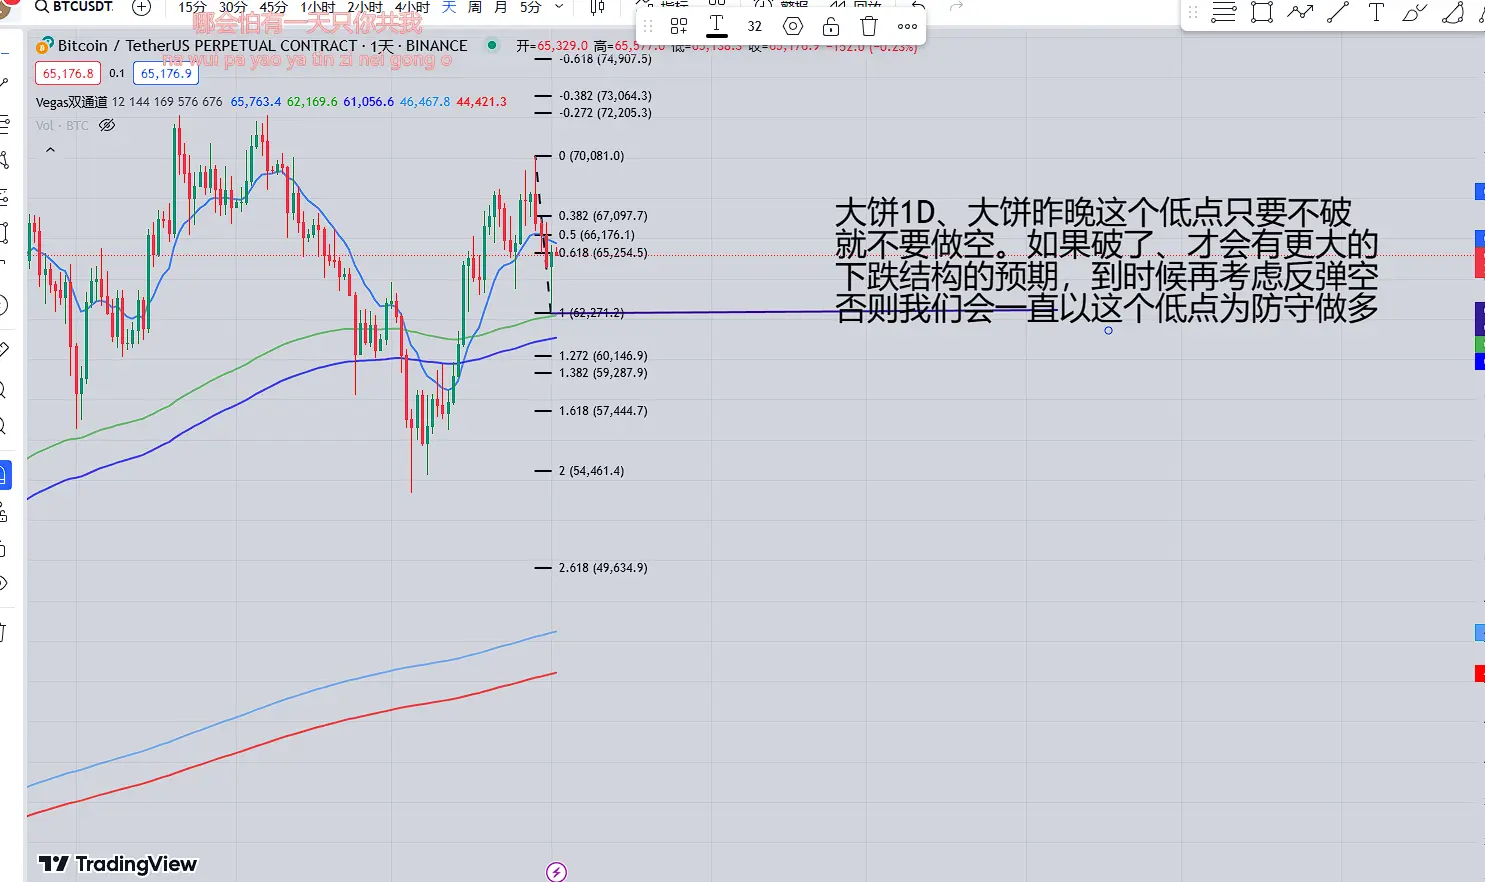
Task: Open text settings hexagon icon
Action: point(793,26)
